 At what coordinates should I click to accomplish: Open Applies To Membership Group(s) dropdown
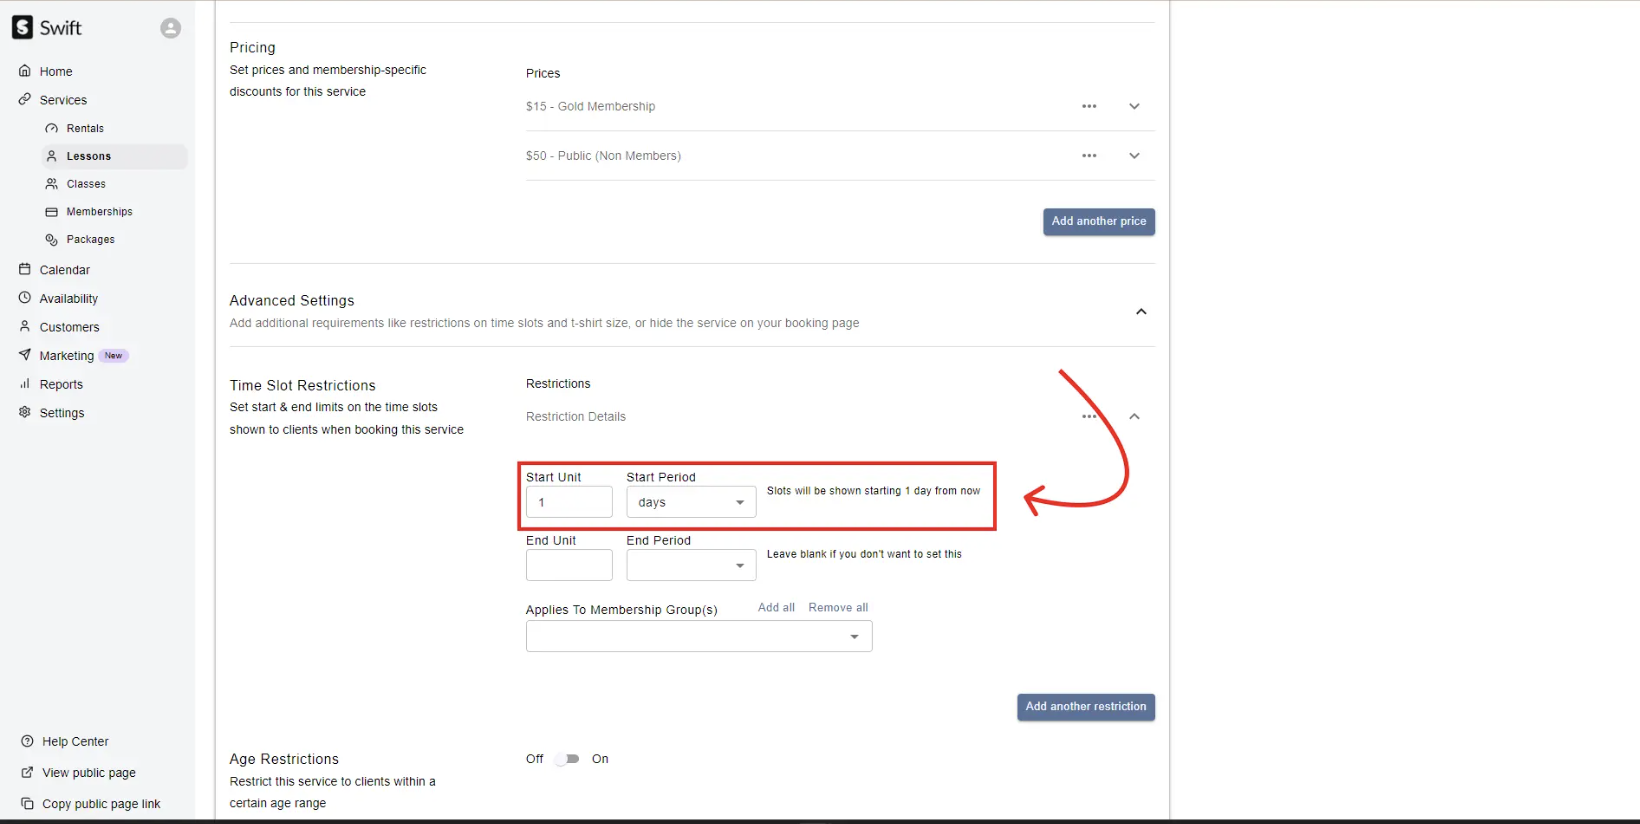pyautogui.click(x=699, y=636)
